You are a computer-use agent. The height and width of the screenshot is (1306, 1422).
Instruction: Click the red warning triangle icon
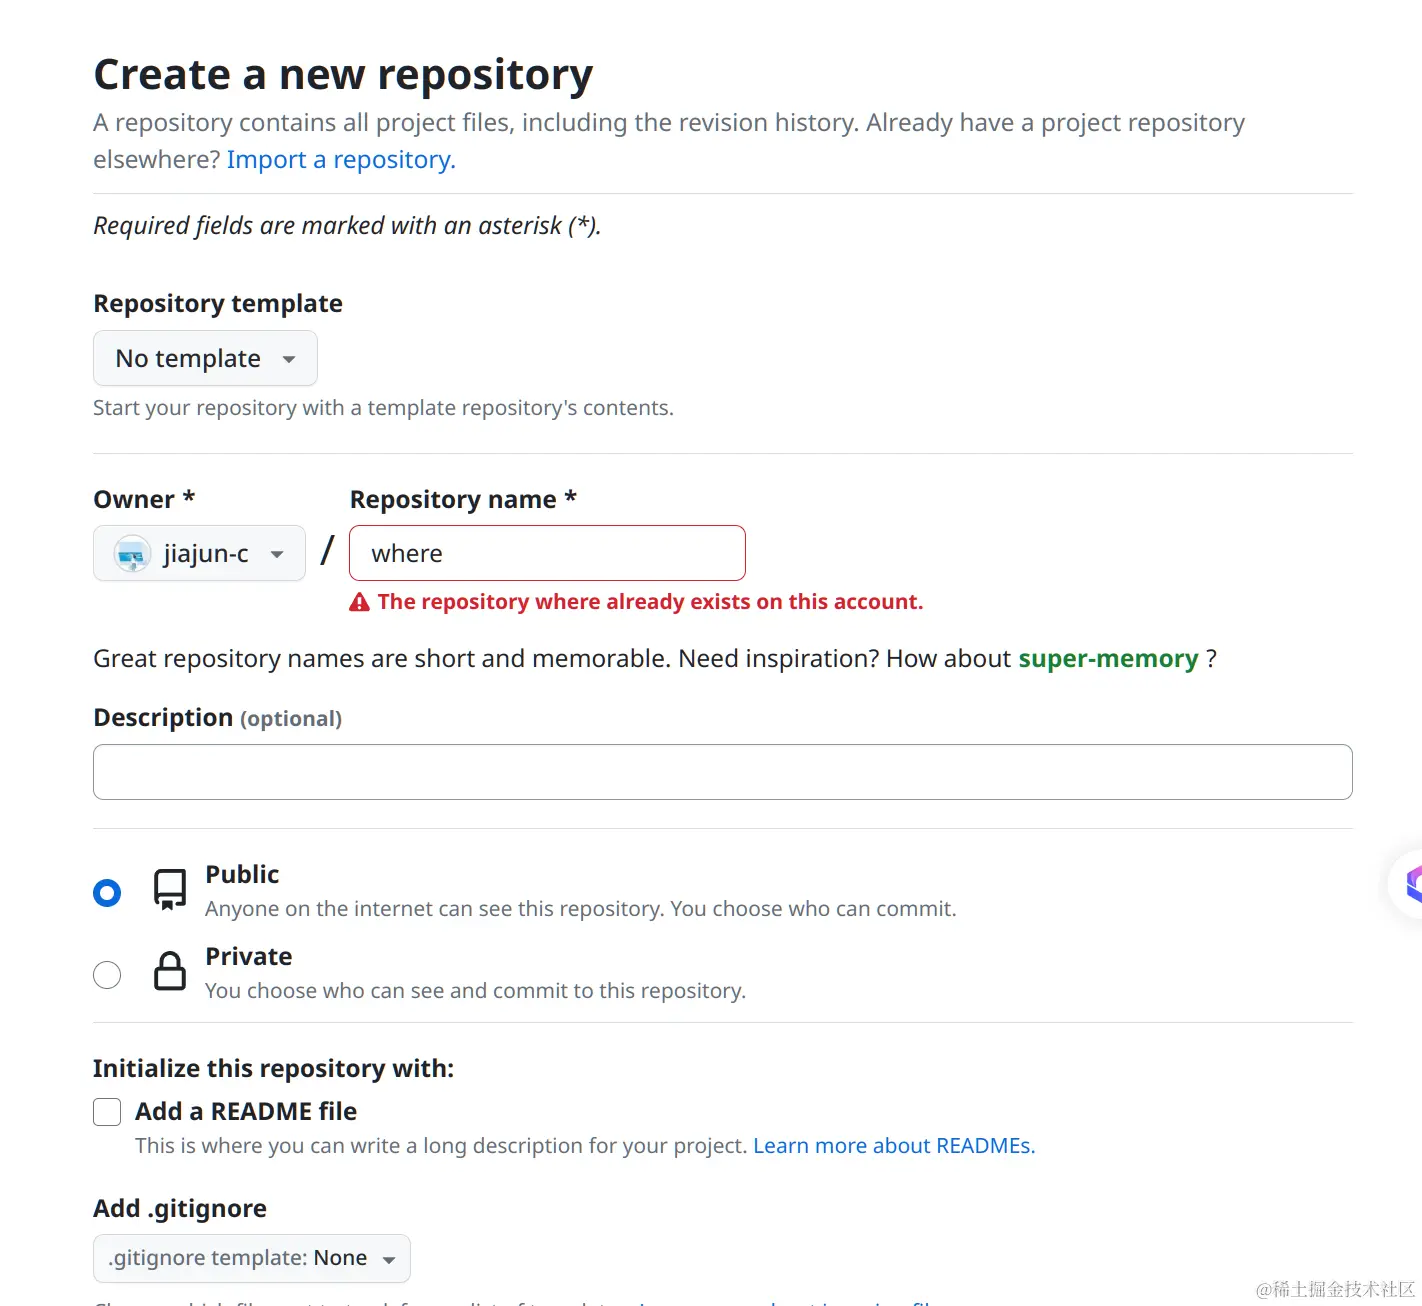tap(359, 602)
